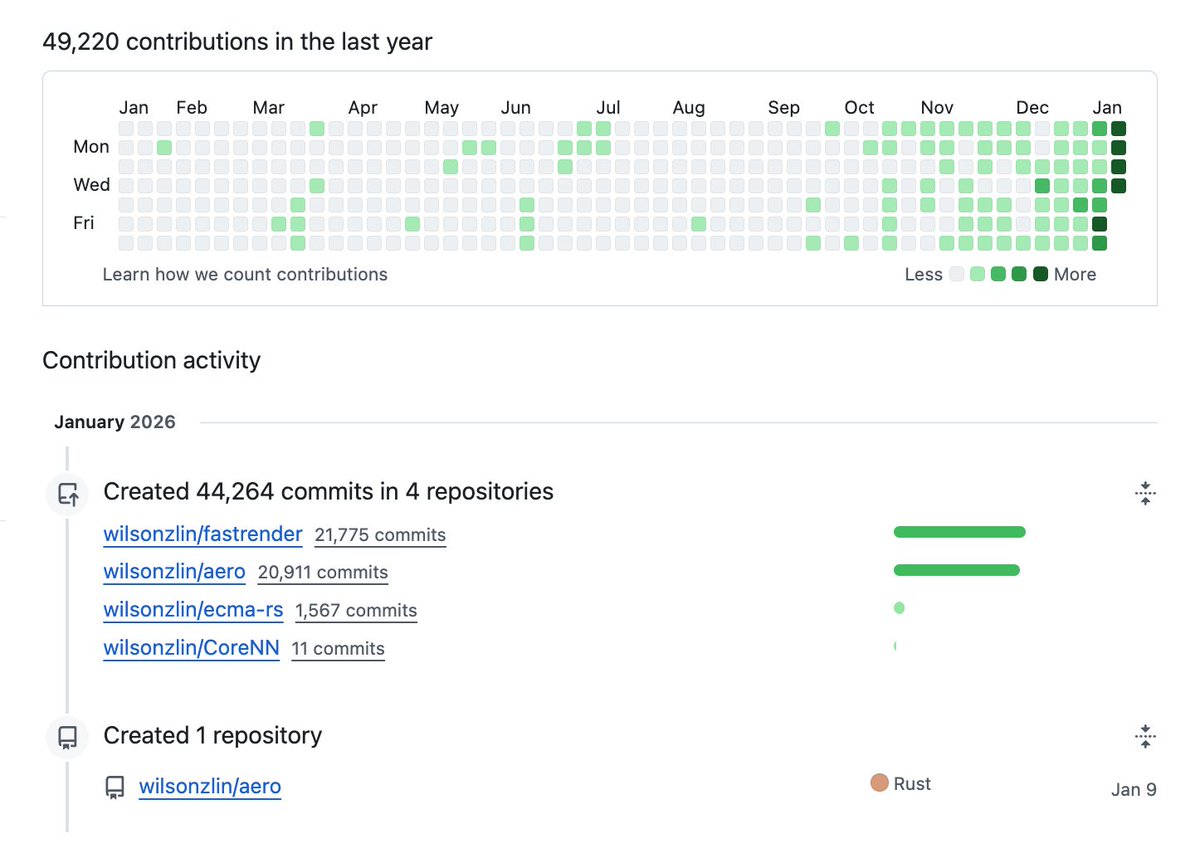Click the Rust language label
Screen dimensions: 1200x863
(x=912, y=784)
